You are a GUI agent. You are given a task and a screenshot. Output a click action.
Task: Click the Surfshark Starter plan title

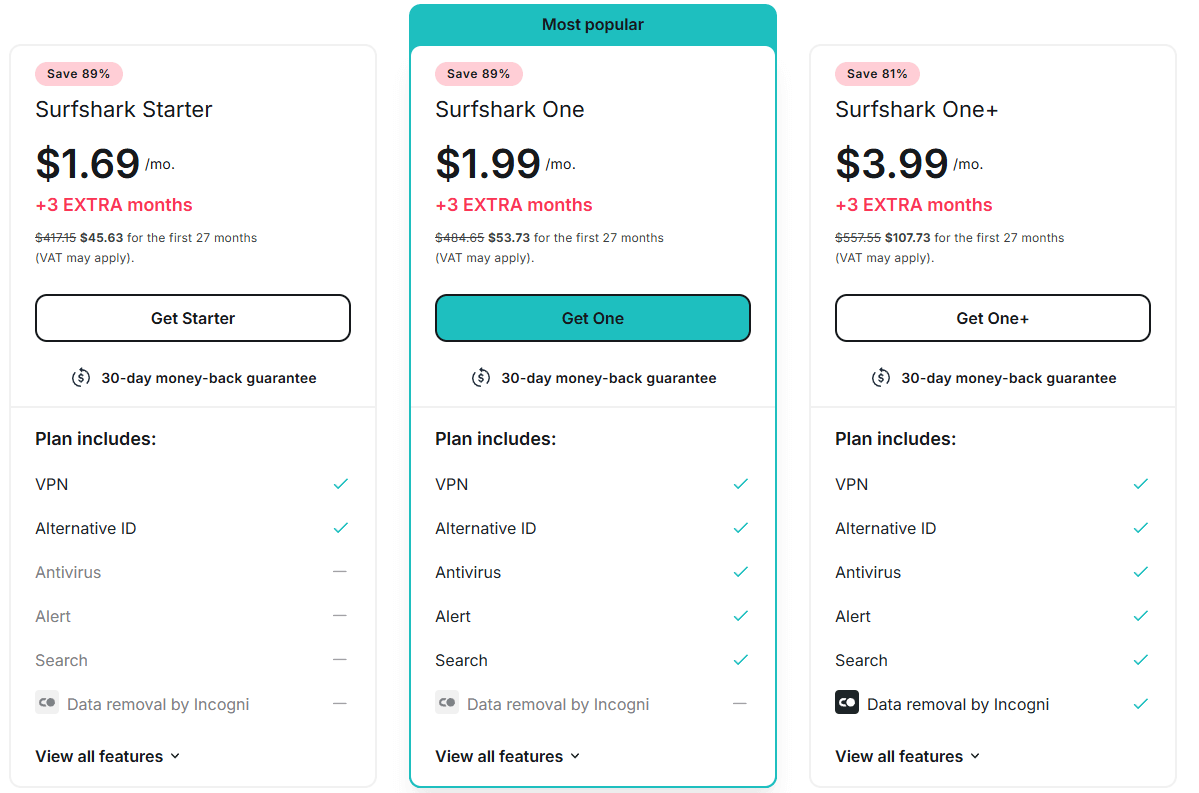pyautogui.click(x=124, y=109)
